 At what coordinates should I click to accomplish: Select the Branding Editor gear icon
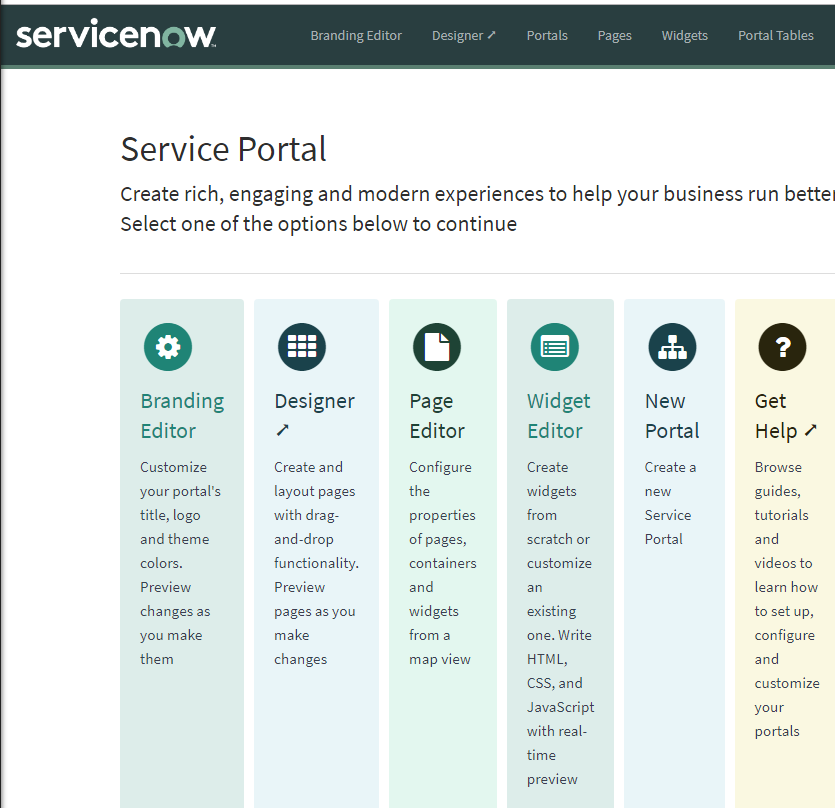coord(167,347)
